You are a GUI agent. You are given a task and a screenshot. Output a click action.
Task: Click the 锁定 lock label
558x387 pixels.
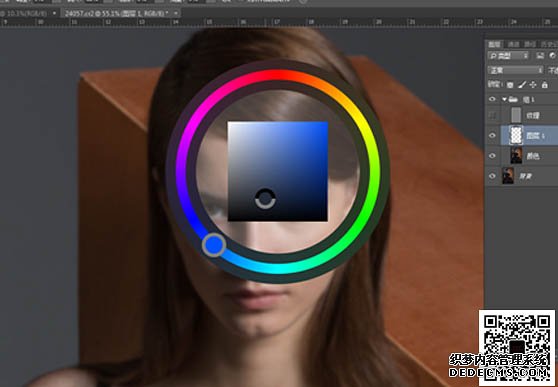point(495,85)
